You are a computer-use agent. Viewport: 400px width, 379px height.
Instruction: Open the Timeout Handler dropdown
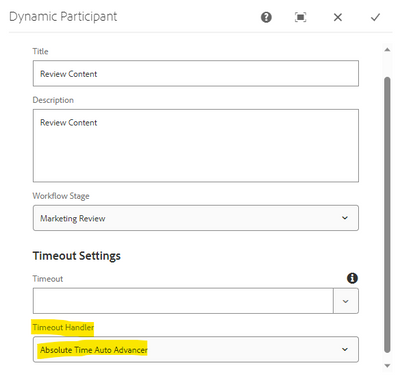click(x=196, y=349)
